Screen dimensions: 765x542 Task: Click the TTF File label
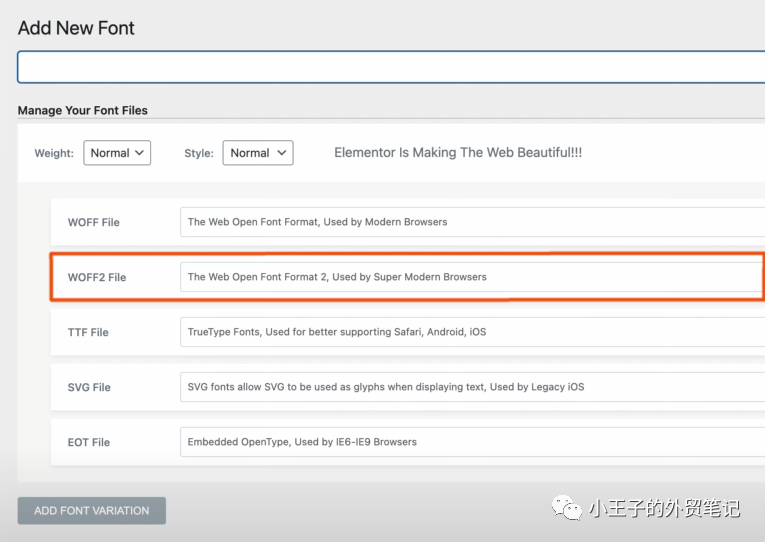[88, 332]
